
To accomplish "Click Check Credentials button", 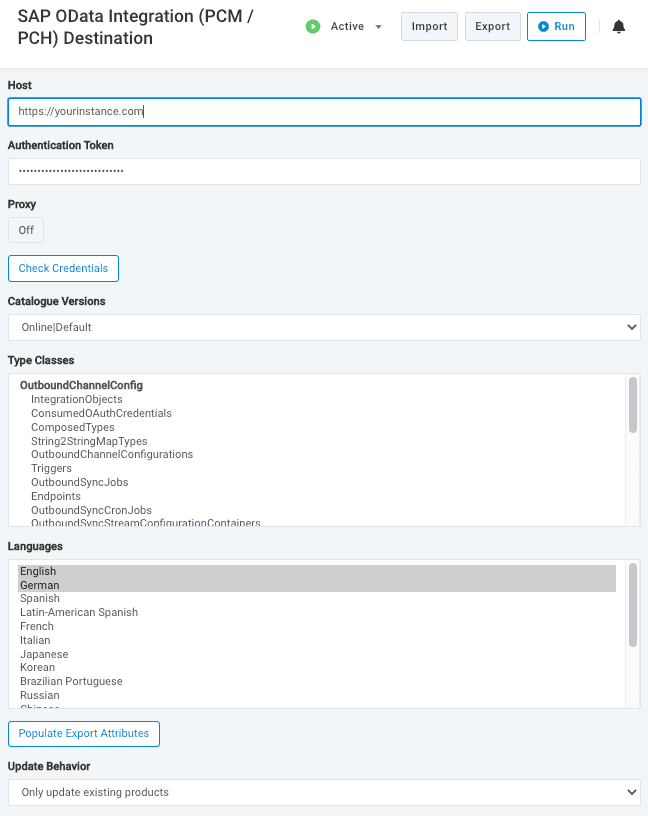I will tap(63, 268).
